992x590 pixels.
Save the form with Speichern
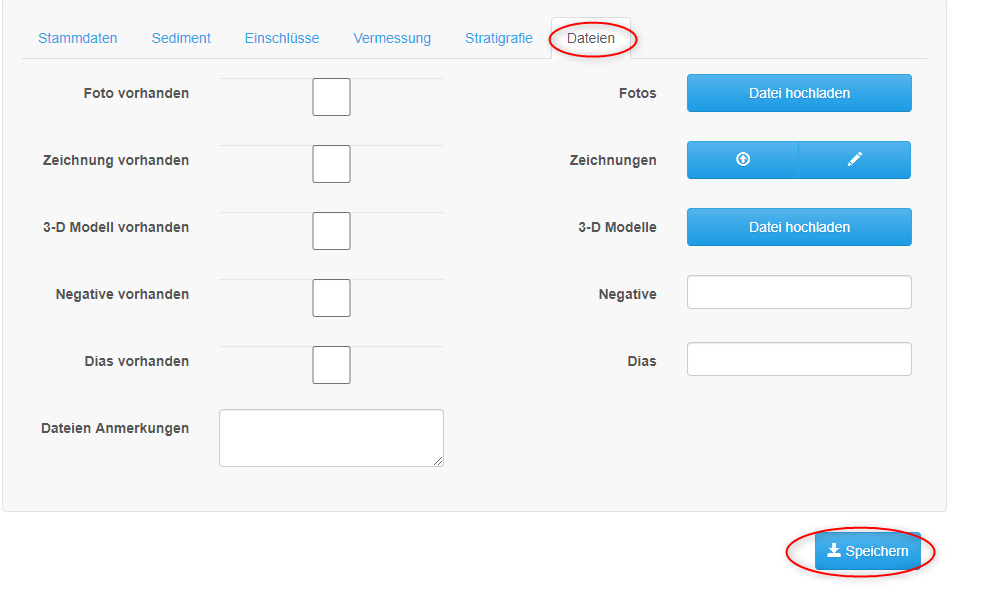(867, 551)
